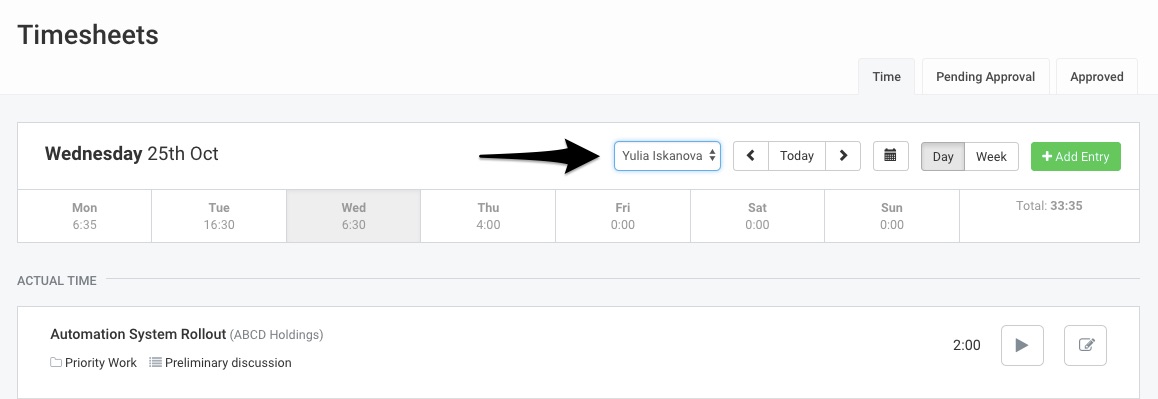
Task: Go to previous day with left arrow
Action: click(x=750, y=156)
